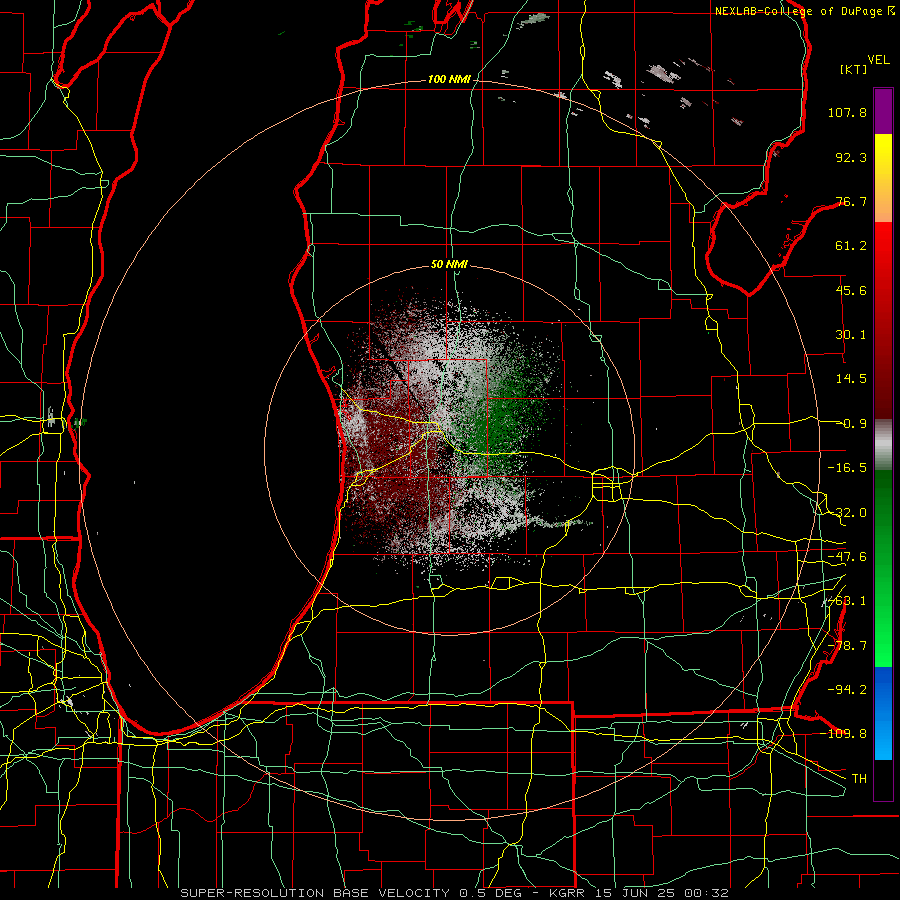
Task: Click the 61.2 velocity scale value
Action: (x=851, y=246)
